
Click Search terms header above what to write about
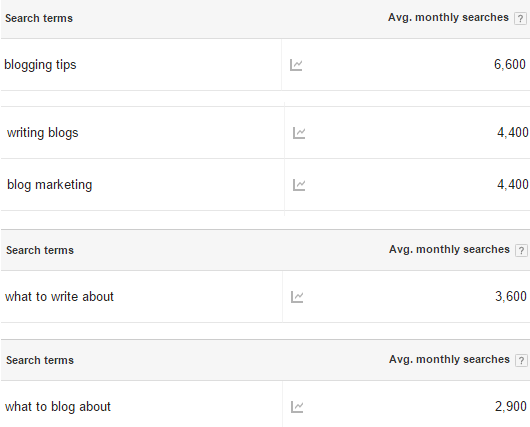(x=40, y=250)
